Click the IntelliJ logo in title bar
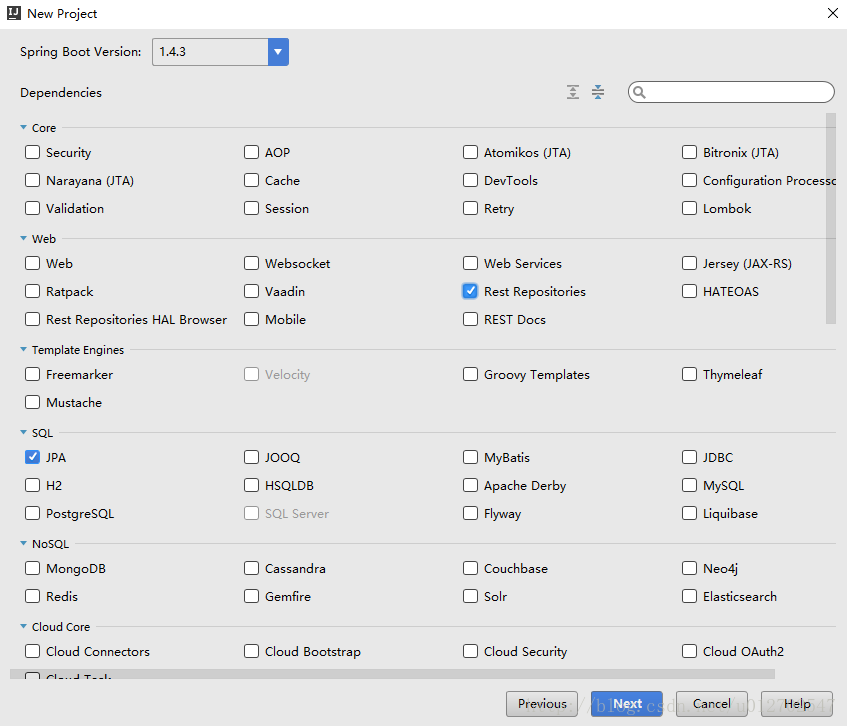The image size is (847, 726). pyautogui.click(x=13, y=14)
